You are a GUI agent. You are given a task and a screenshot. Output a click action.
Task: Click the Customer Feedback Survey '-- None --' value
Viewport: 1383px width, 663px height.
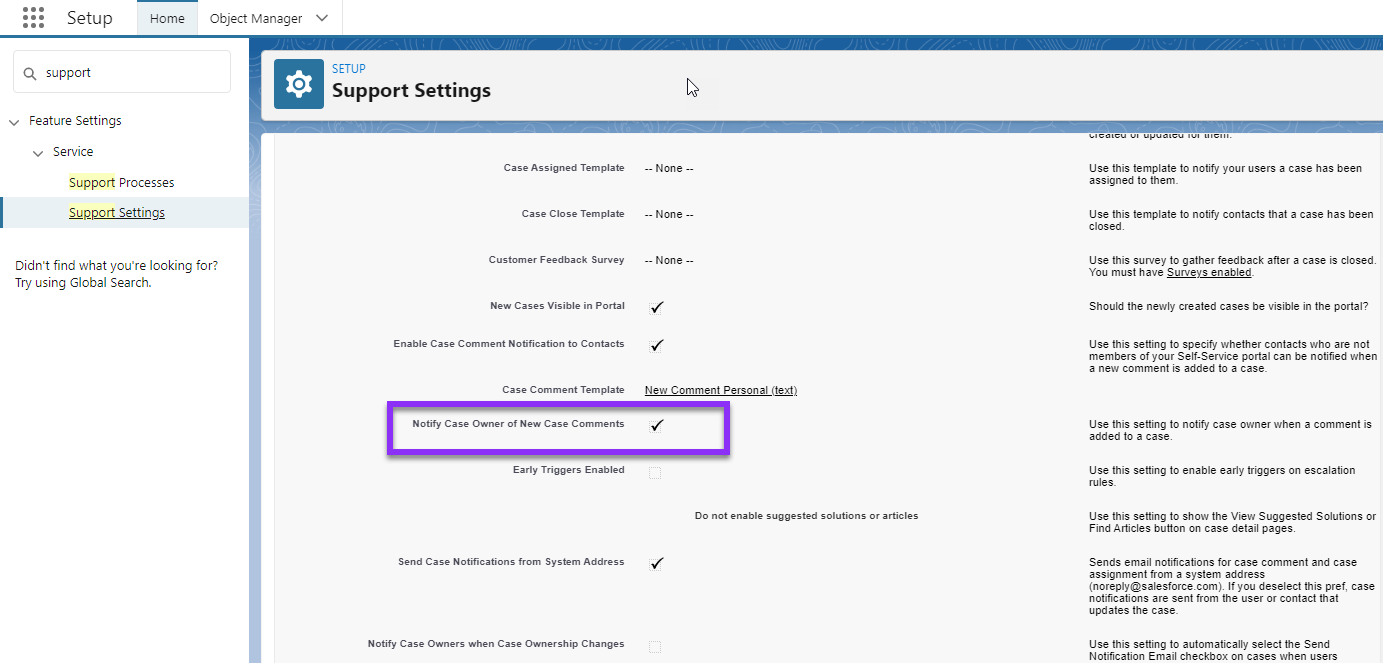coord(669,261)
